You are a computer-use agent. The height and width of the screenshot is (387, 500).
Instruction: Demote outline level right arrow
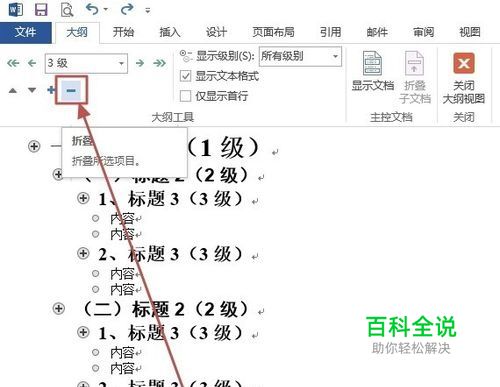(x=140, y=63)
